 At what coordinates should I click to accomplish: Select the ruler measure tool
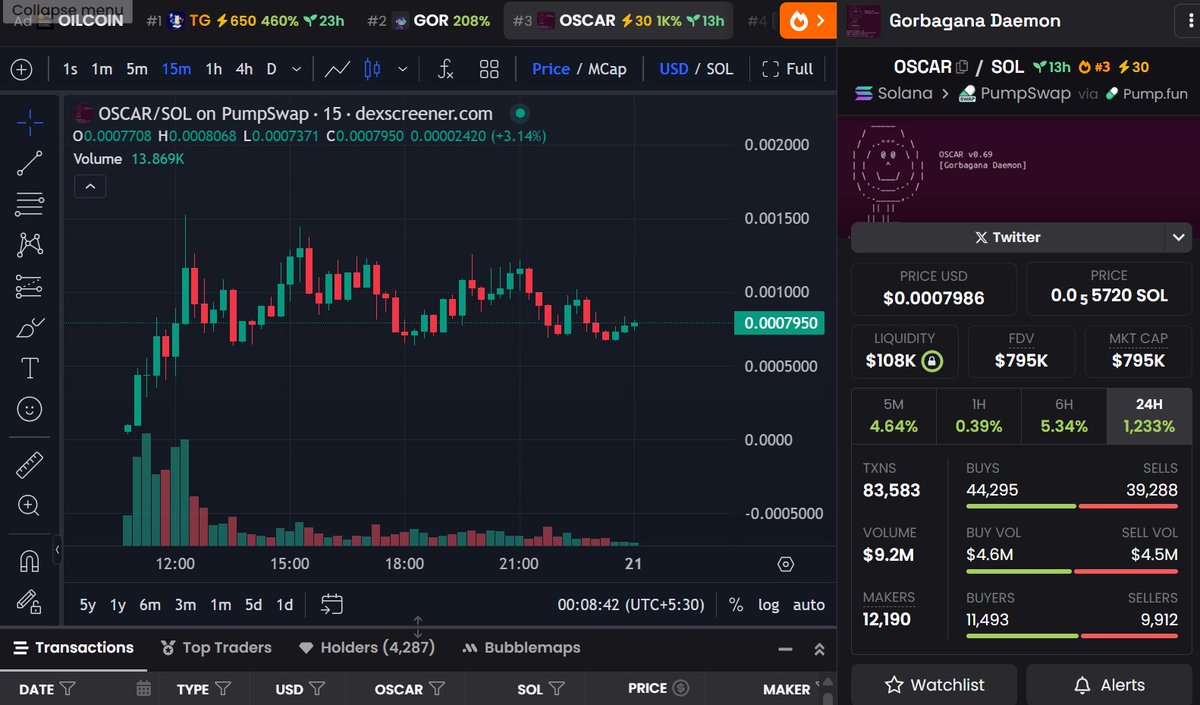coord(30,464)
